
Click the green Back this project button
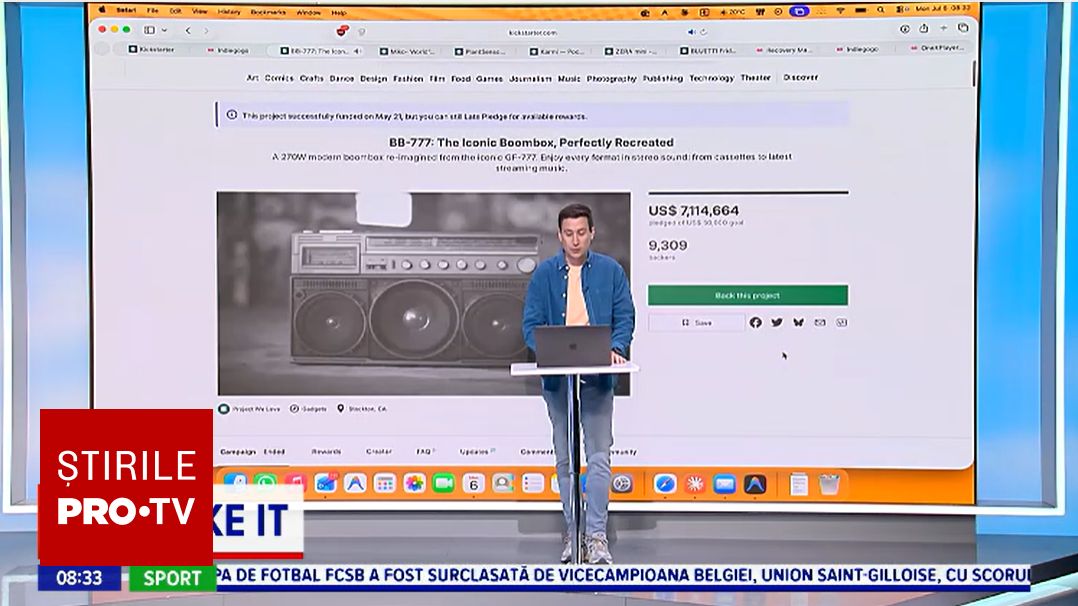click(748, 295)
